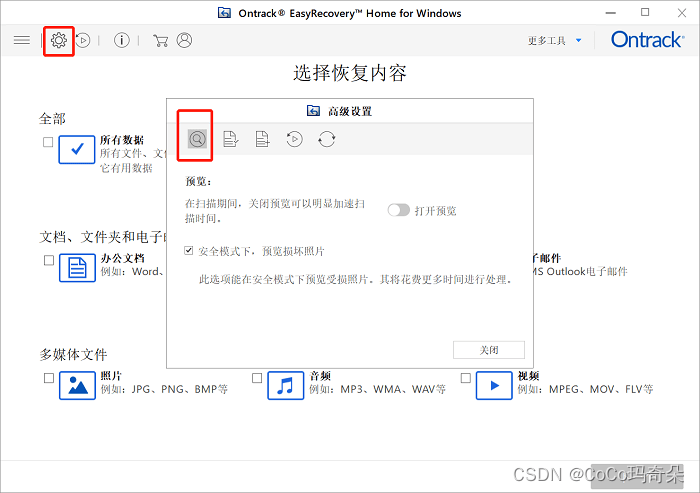The height and width of the screenshot is (493, 700).
Task: Open the add file type settings icon
Action: coord(262,139)
